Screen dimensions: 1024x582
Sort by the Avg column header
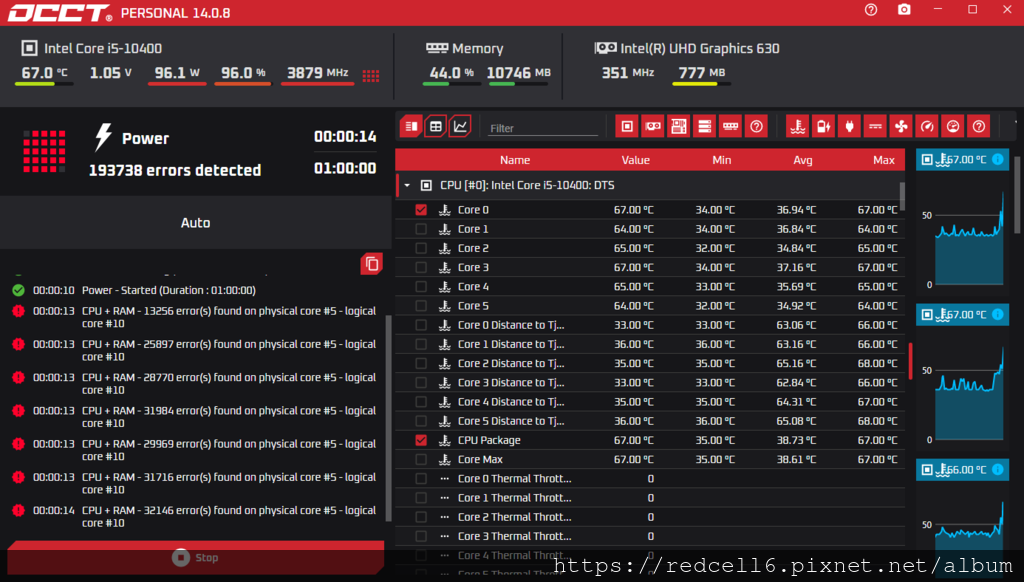point(803,160)
